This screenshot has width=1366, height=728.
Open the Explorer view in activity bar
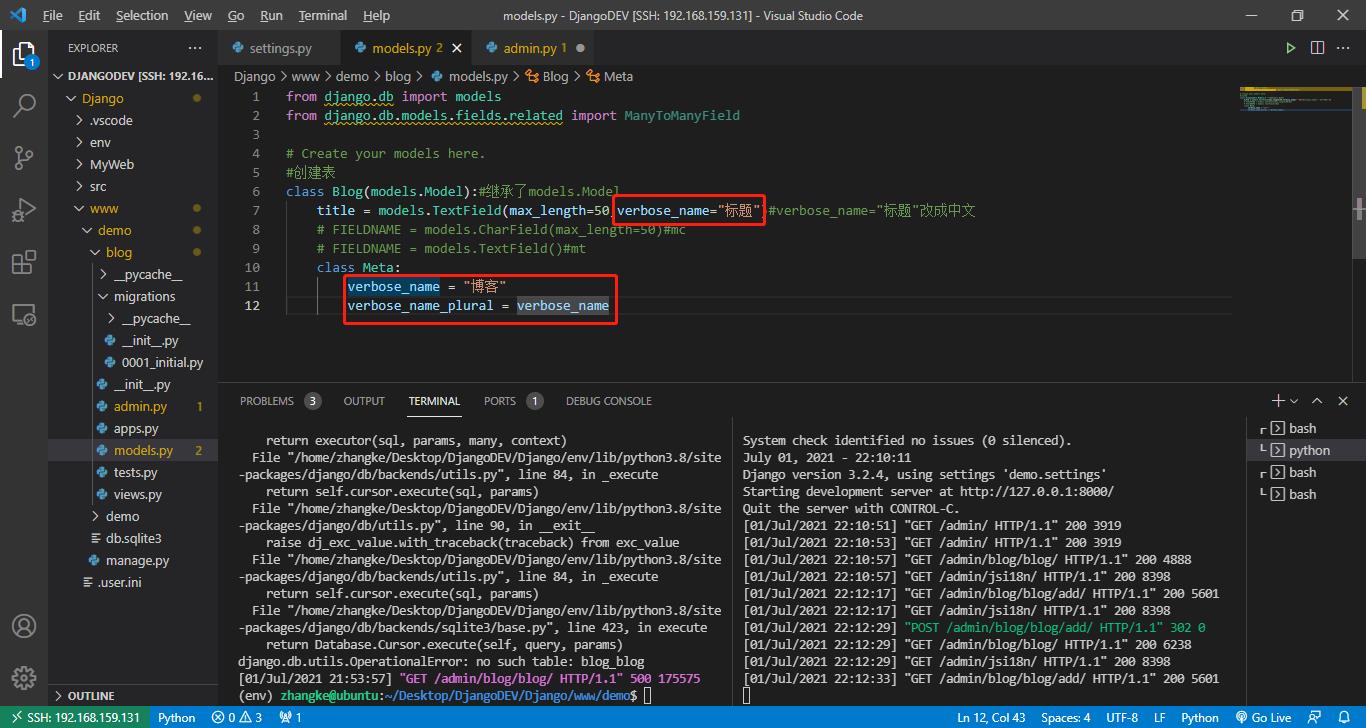24,53
